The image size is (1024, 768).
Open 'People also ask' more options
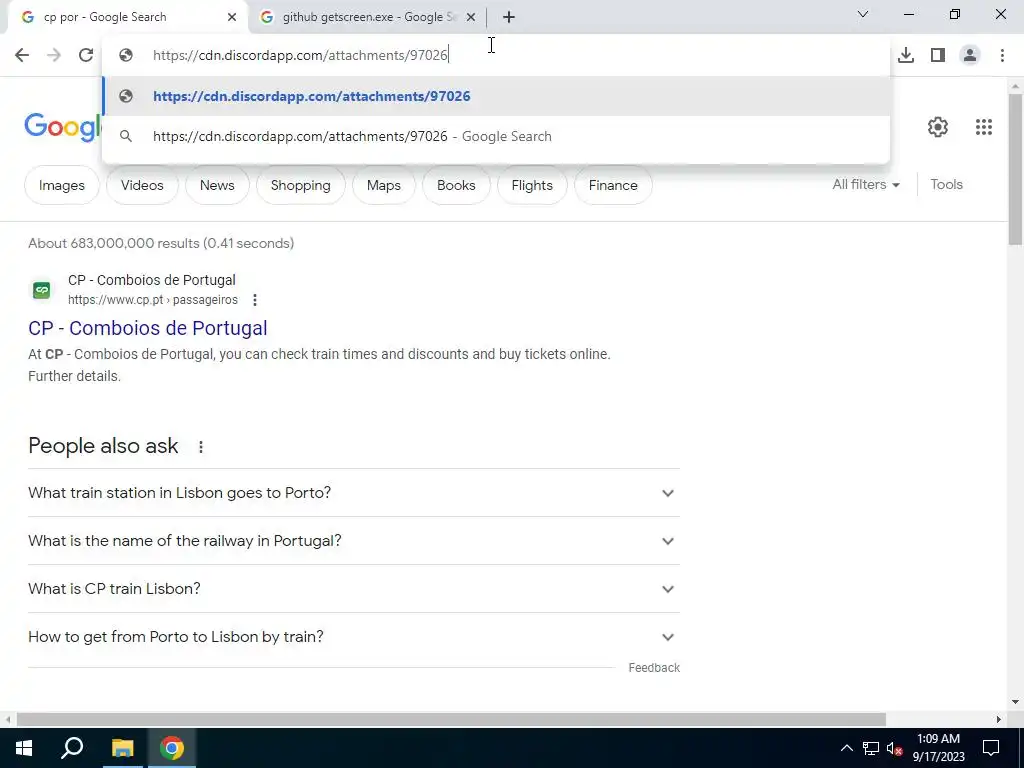201,447
